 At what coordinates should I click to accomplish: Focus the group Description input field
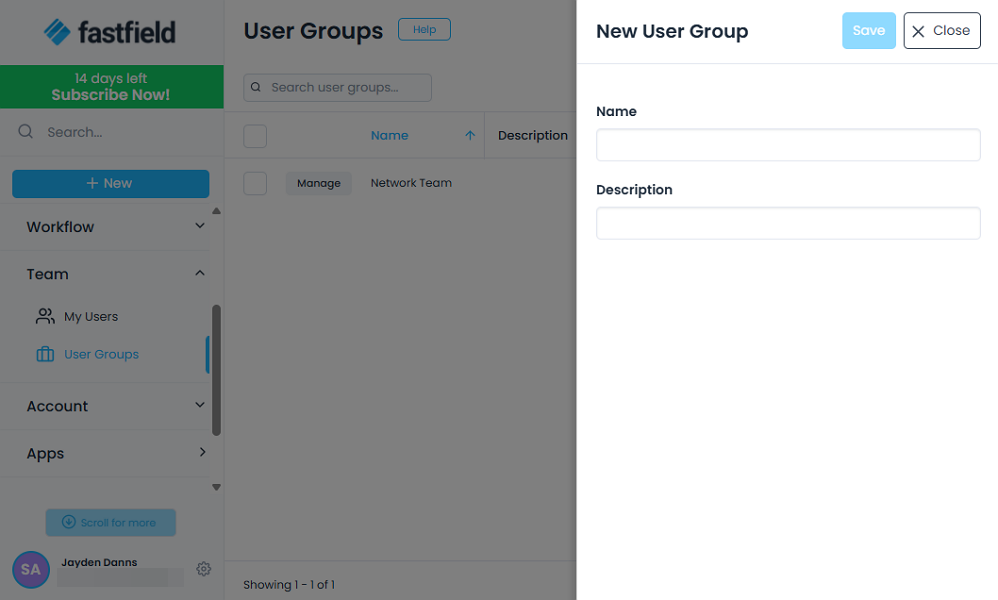point(788,223)
